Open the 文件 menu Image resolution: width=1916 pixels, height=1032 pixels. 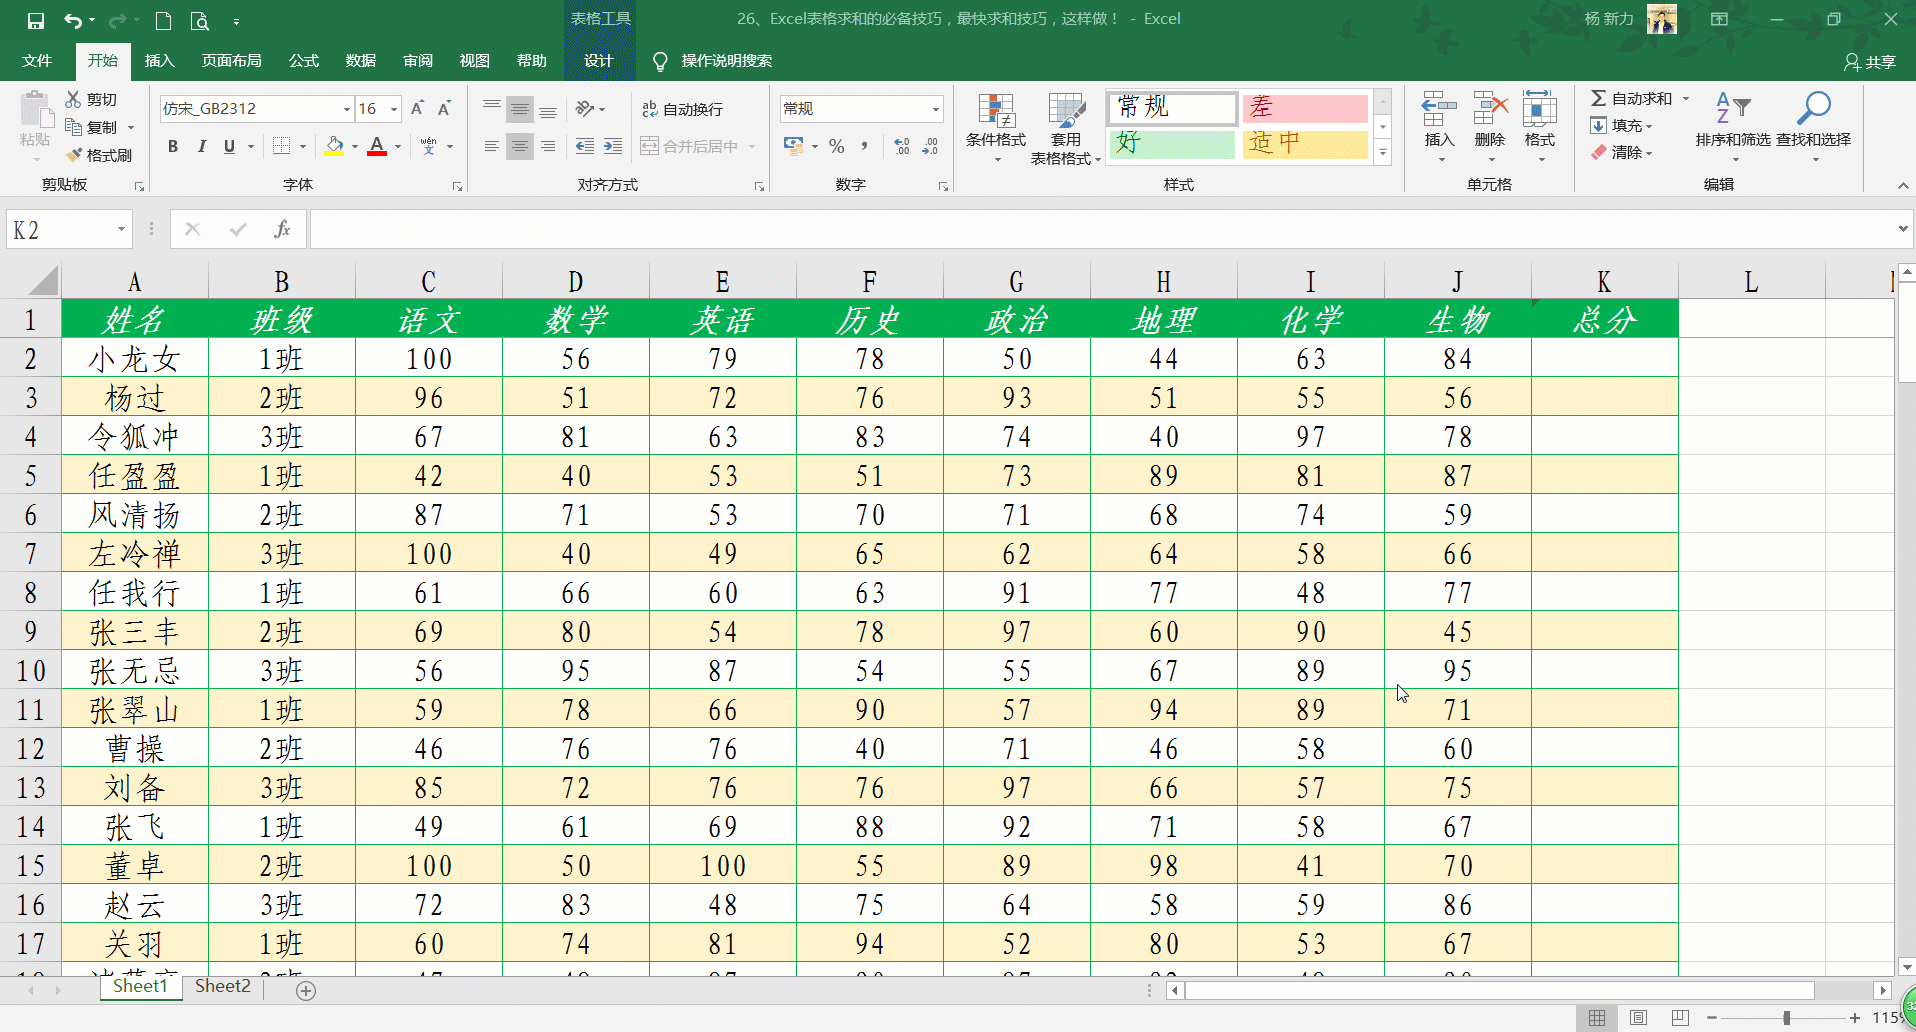click(x=37, y=60)
